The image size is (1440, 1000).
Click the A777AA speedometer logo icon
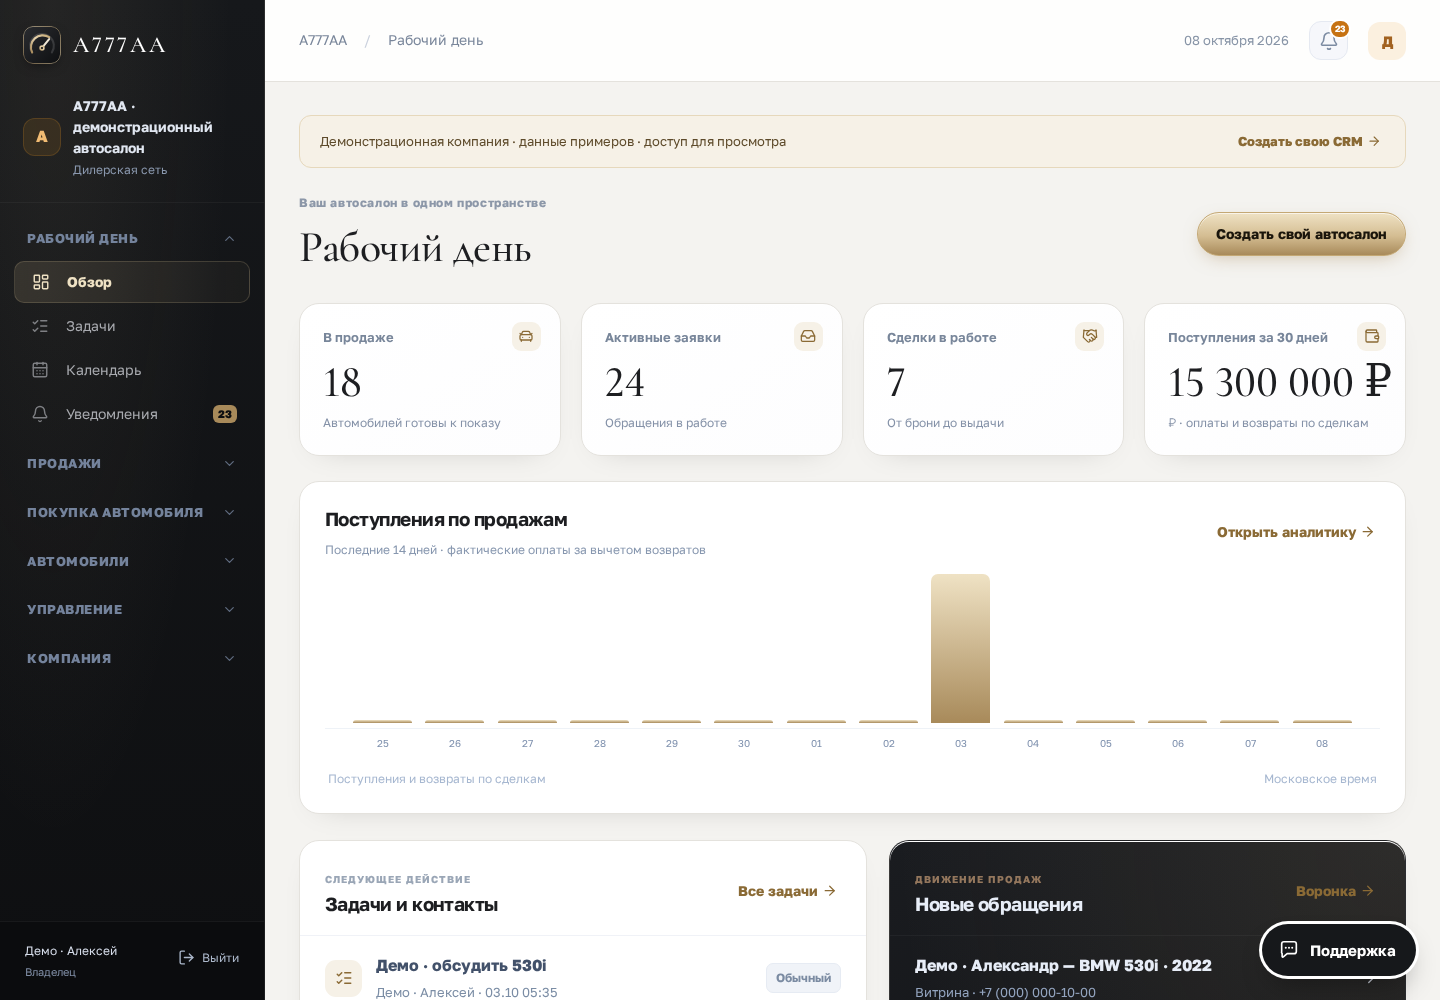(x=42, y=45)
